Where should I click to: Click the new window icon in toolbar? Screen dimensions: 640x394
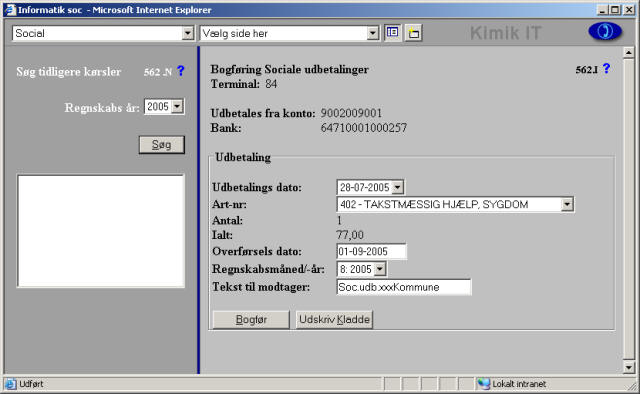[x=413, y=33]
